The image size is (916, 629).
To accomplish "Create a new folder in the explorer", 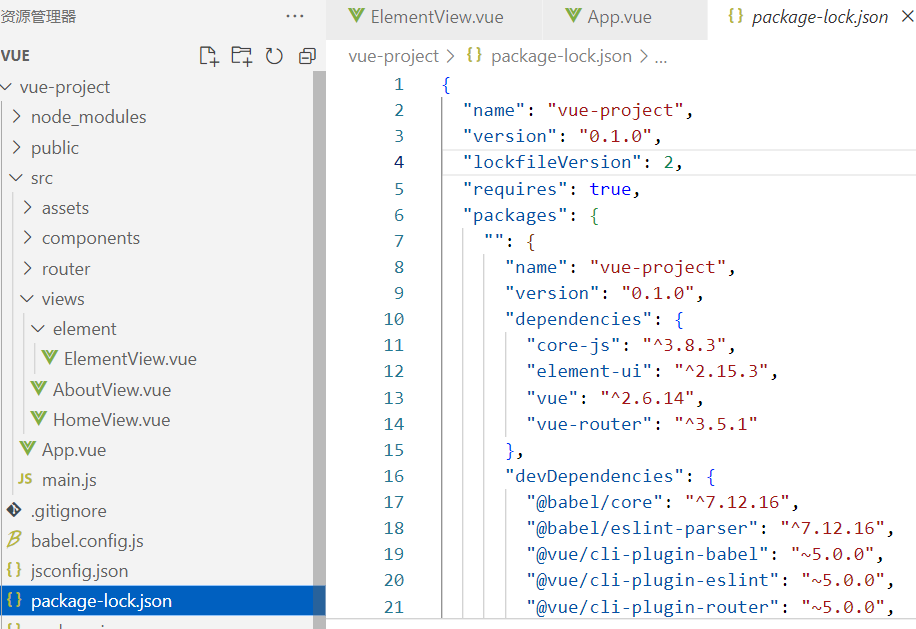I will click(241, 57).
